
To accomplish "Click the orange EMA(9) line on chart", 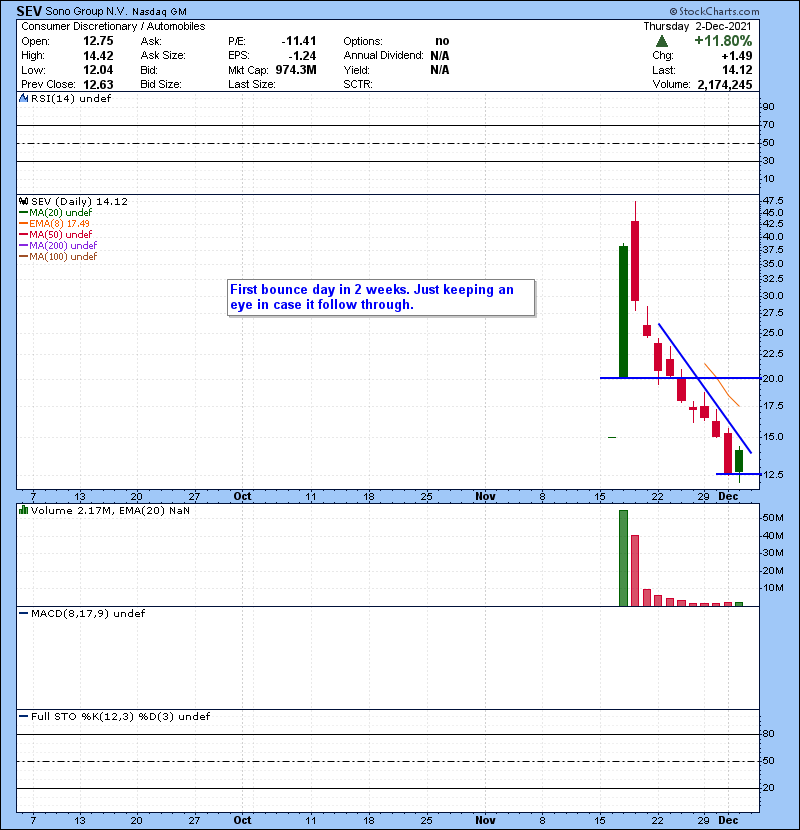I will 722,385.
